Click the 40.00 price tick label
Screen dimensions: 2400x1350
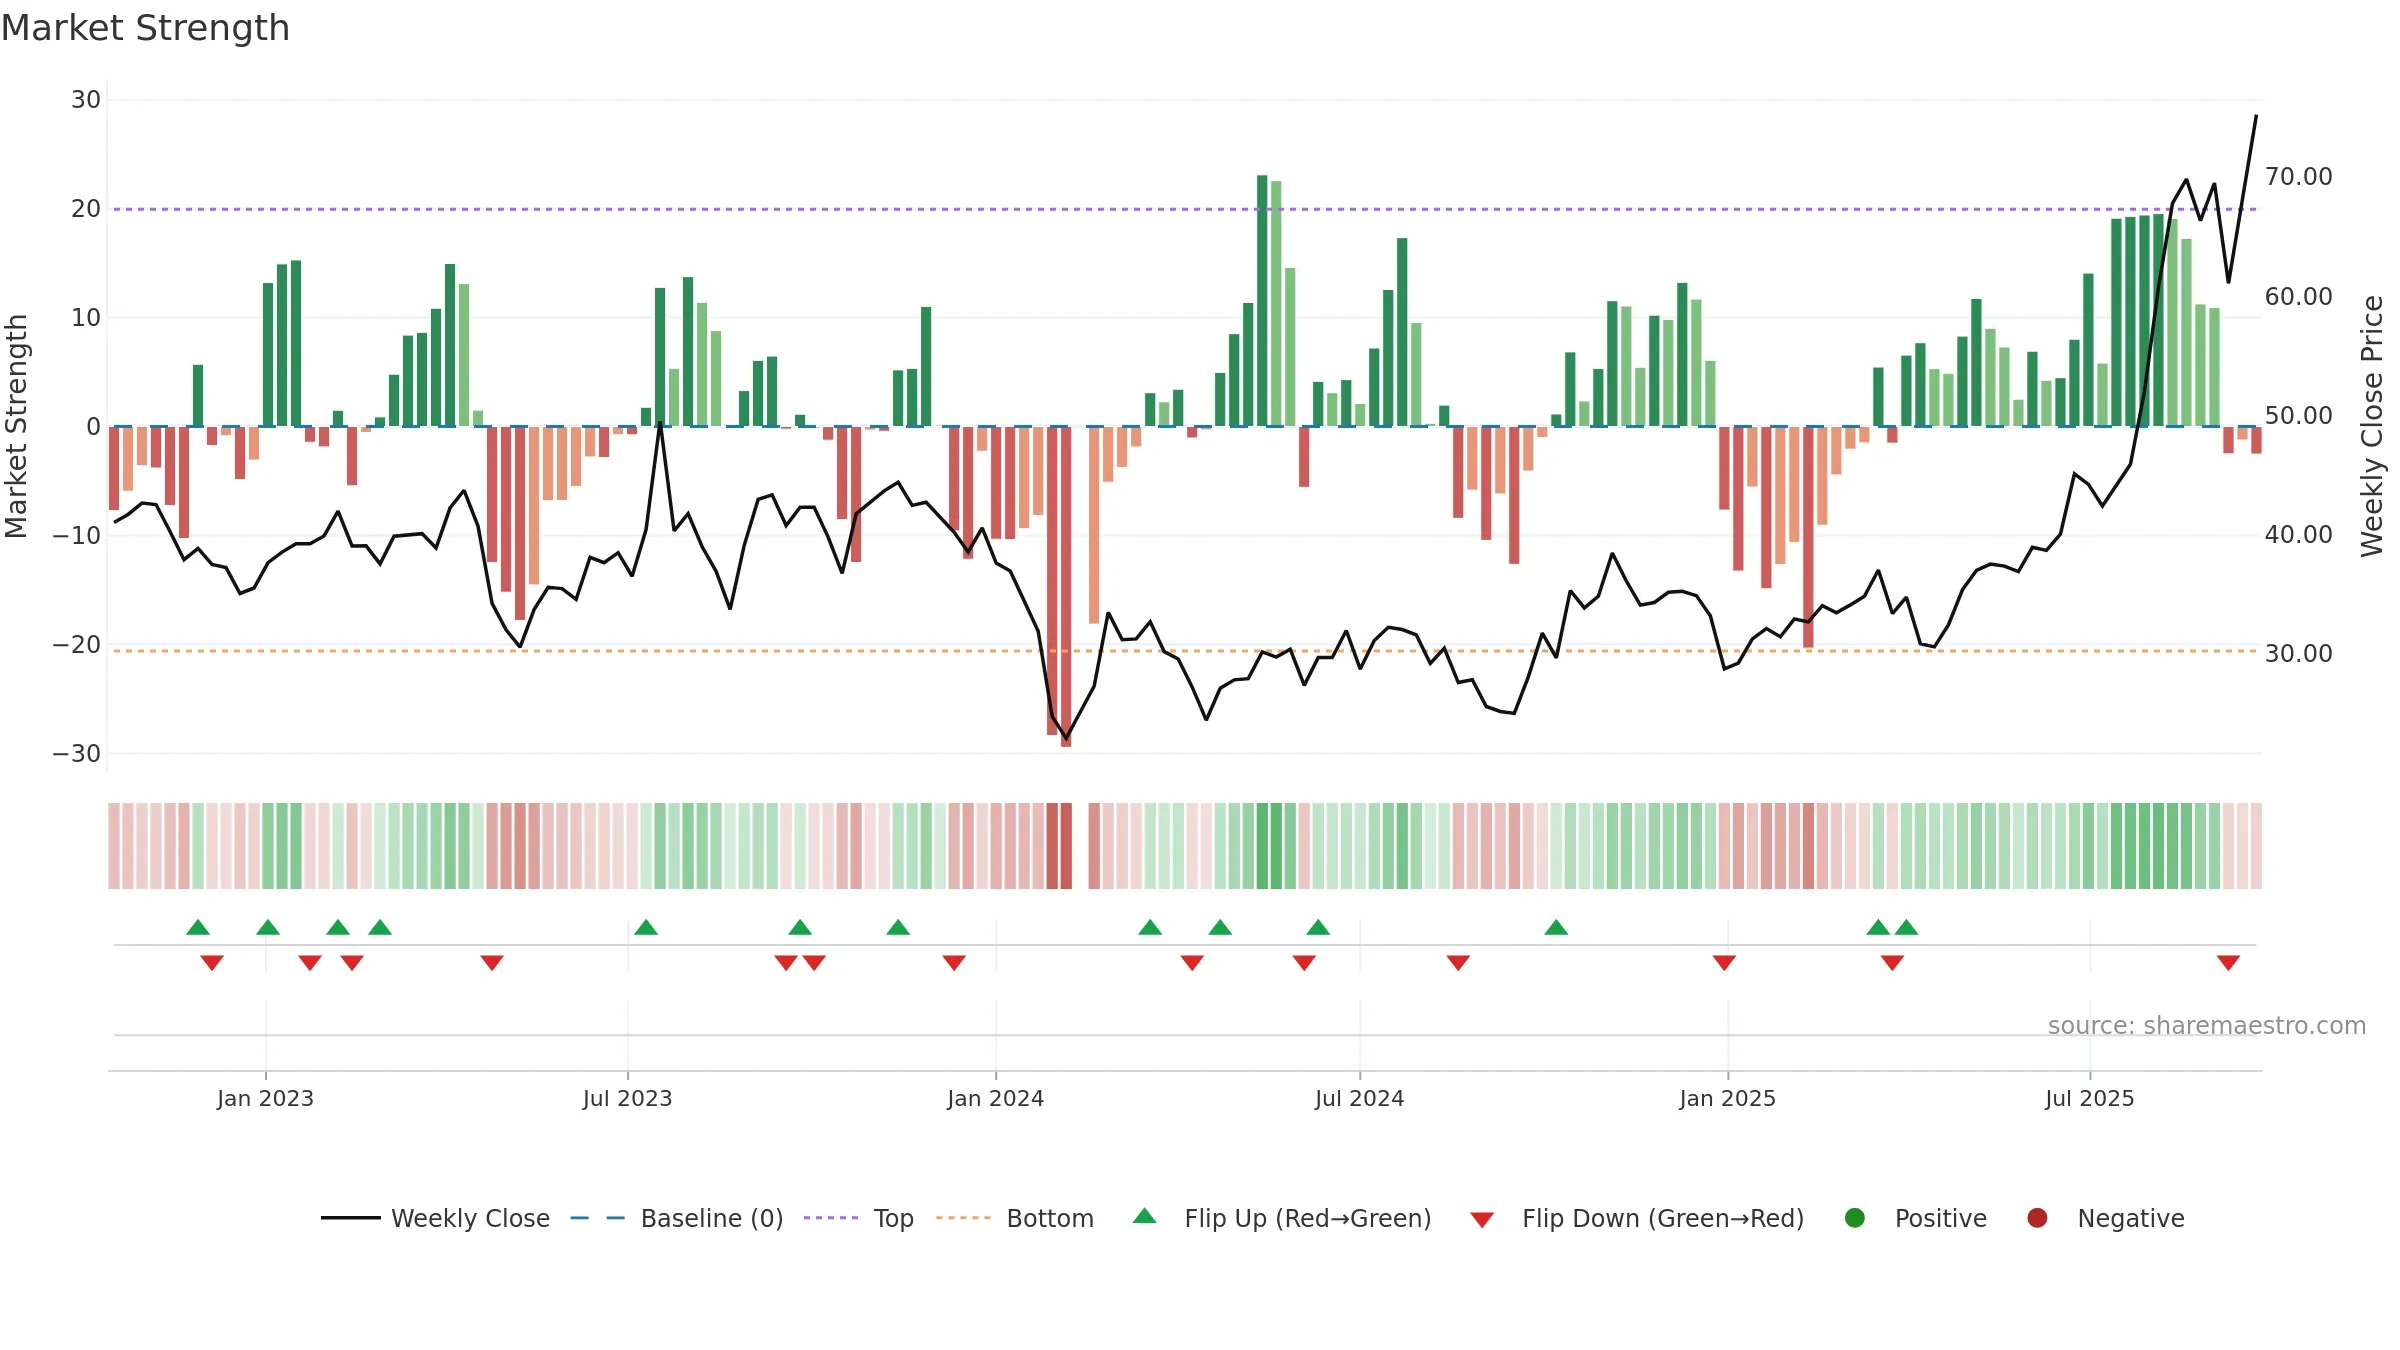pyautogui.click(x=2298, y=535)
